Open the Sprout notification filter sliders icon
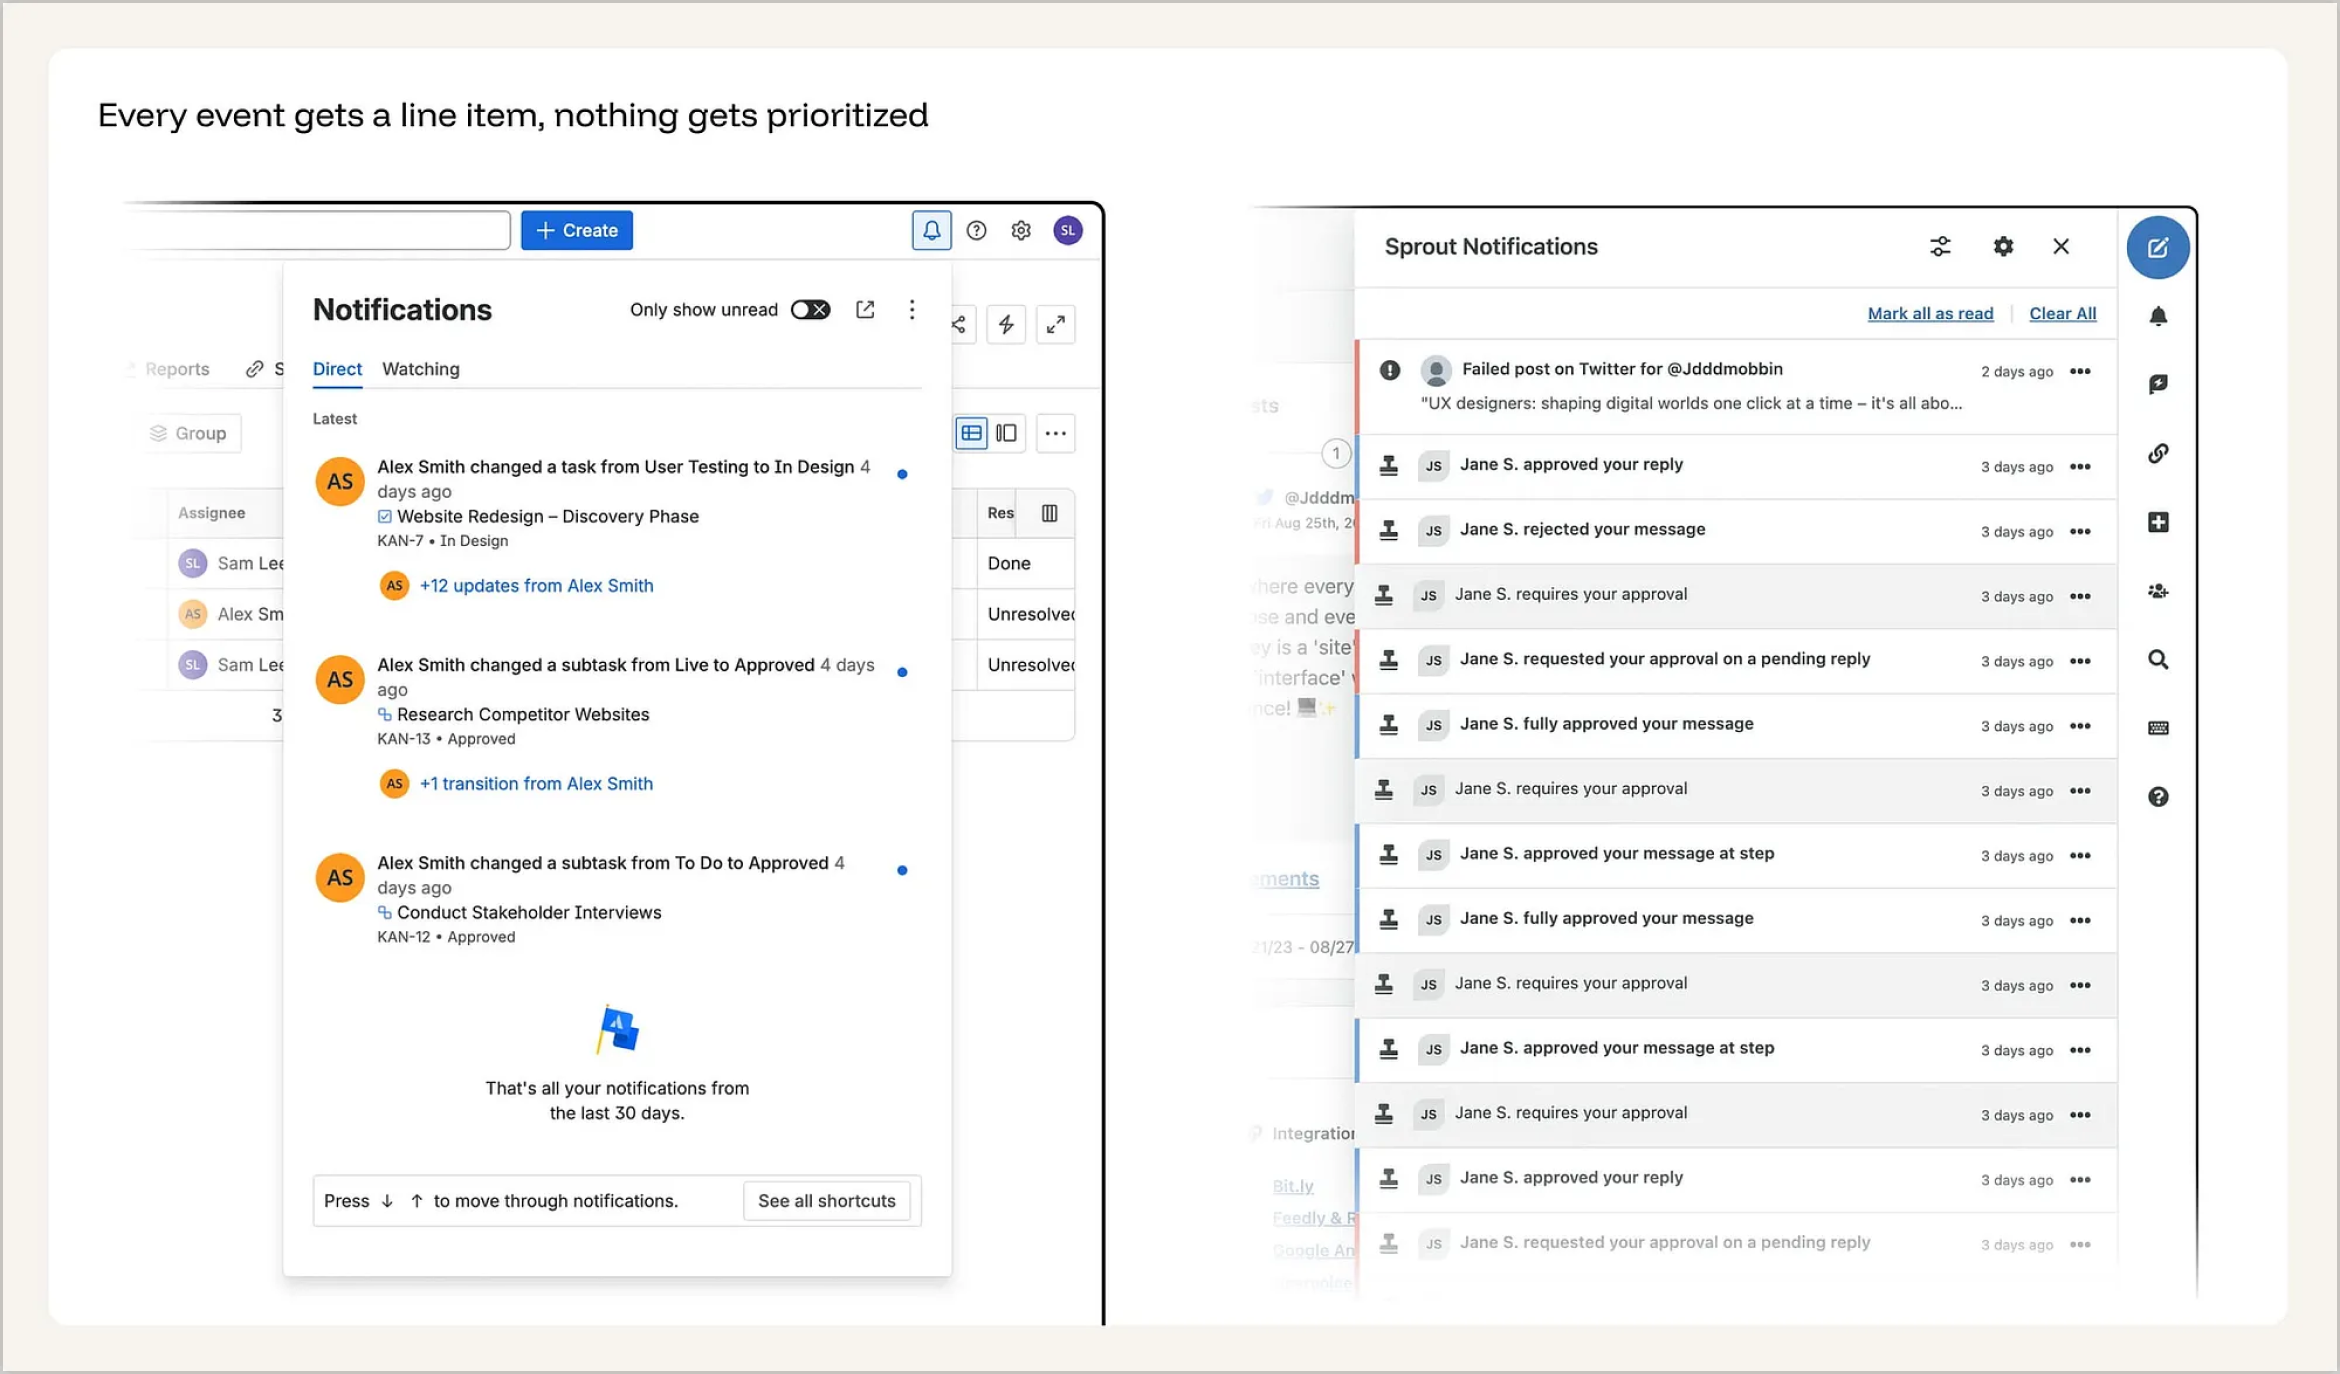The width and height of the screenshot is (2340, 1374). pos(1940,247)
